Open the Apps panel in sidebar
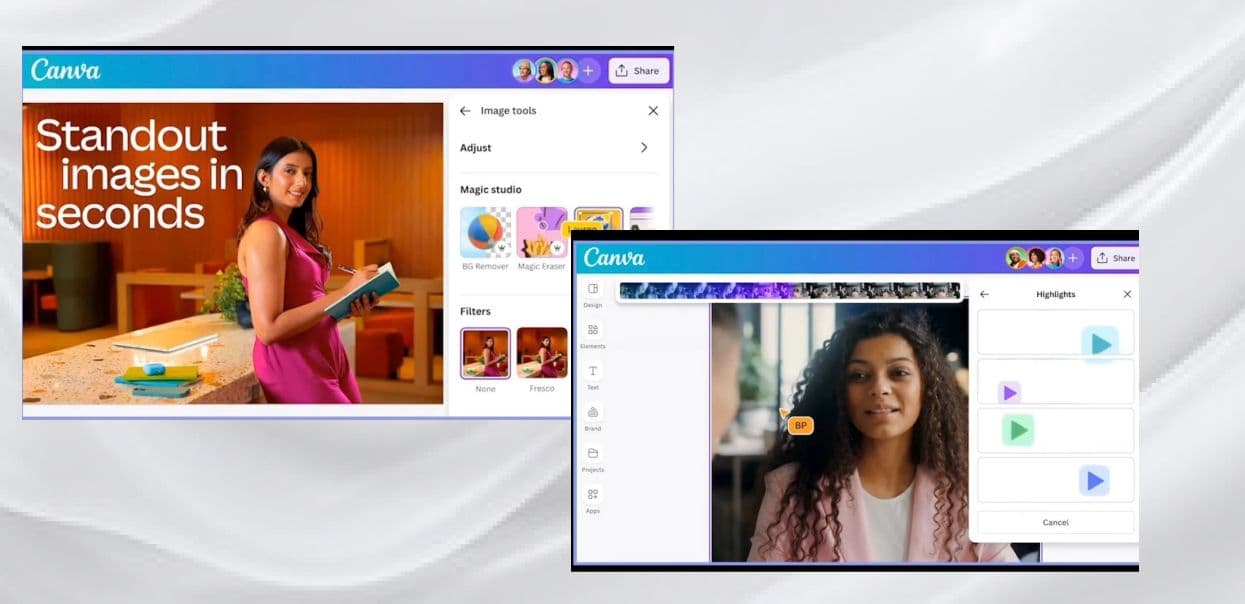 593,499
